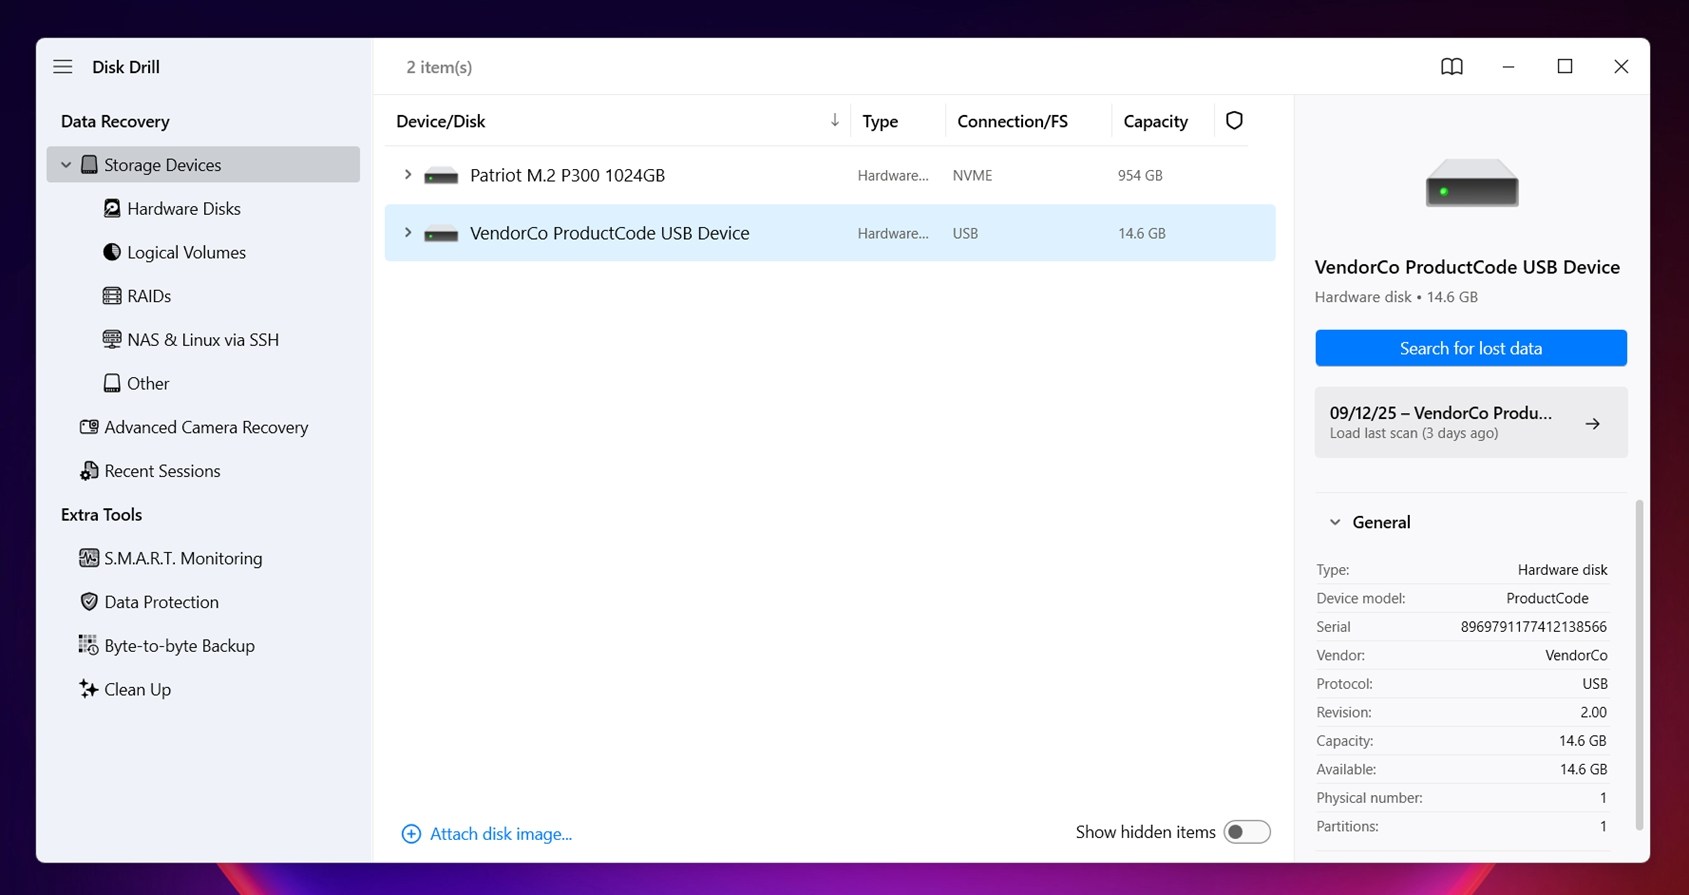Open the Clean Up tool
Image resolution: width=1689 pixels, height=895 pixels.
137,690
